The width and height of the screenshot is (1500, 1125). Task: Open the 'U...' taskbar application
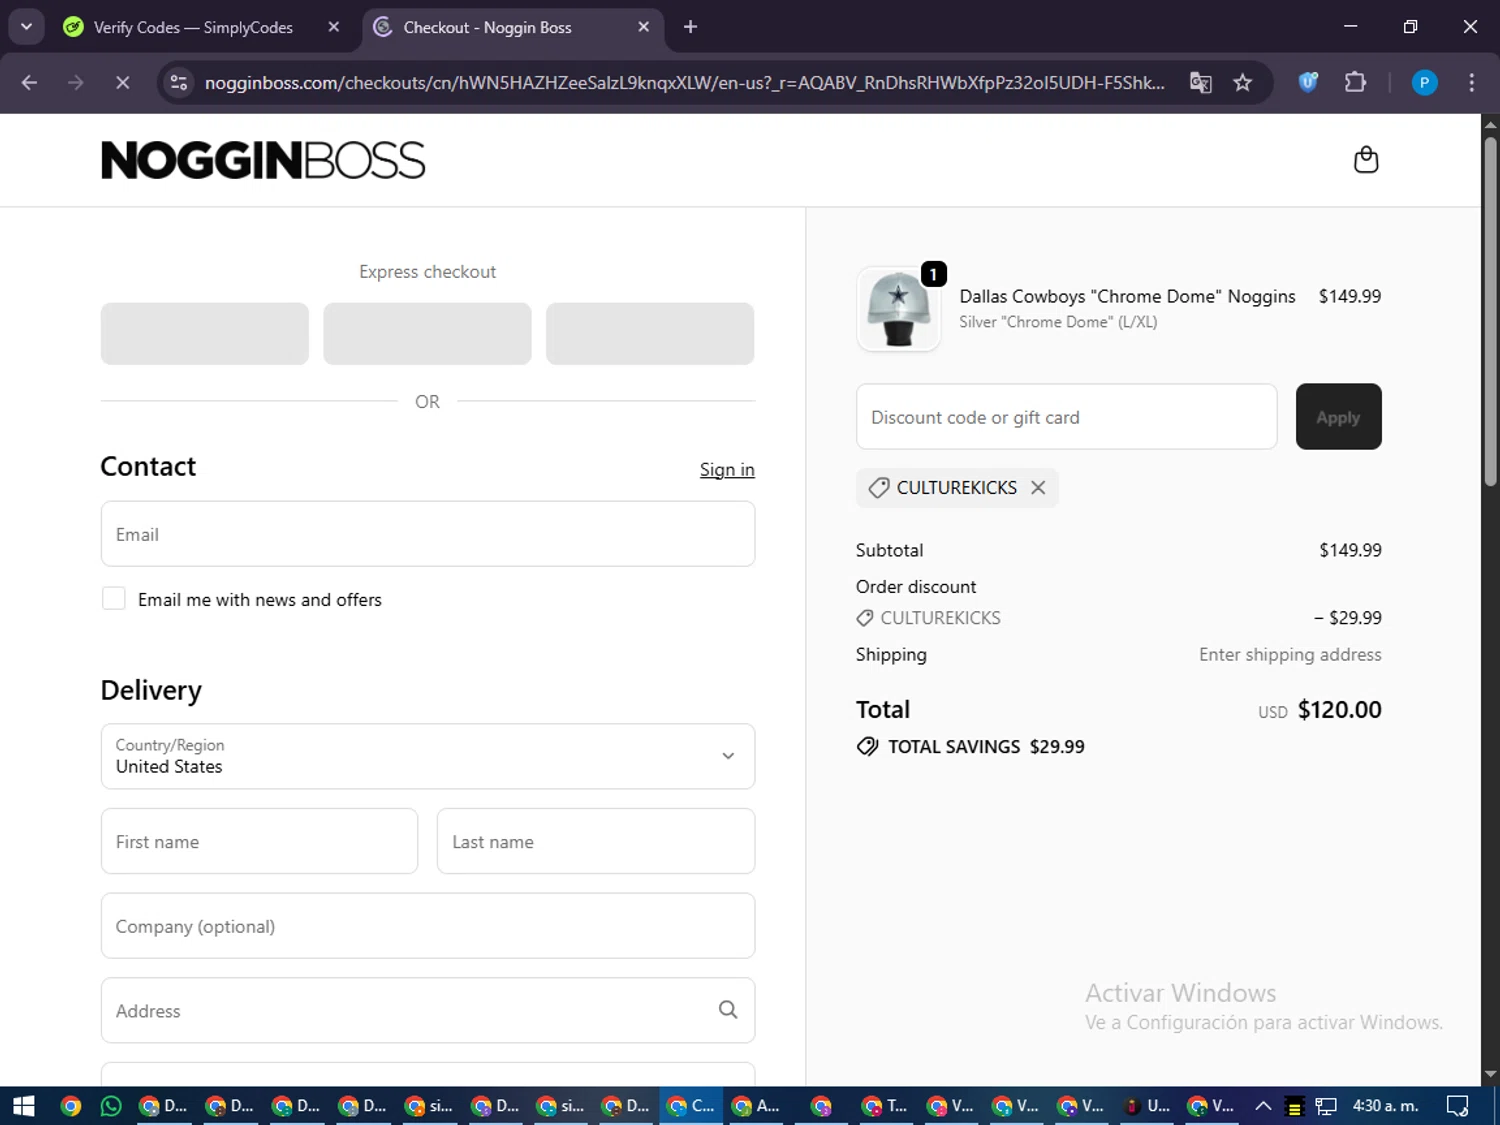pyautogui.click(x=1147, y=1106)
